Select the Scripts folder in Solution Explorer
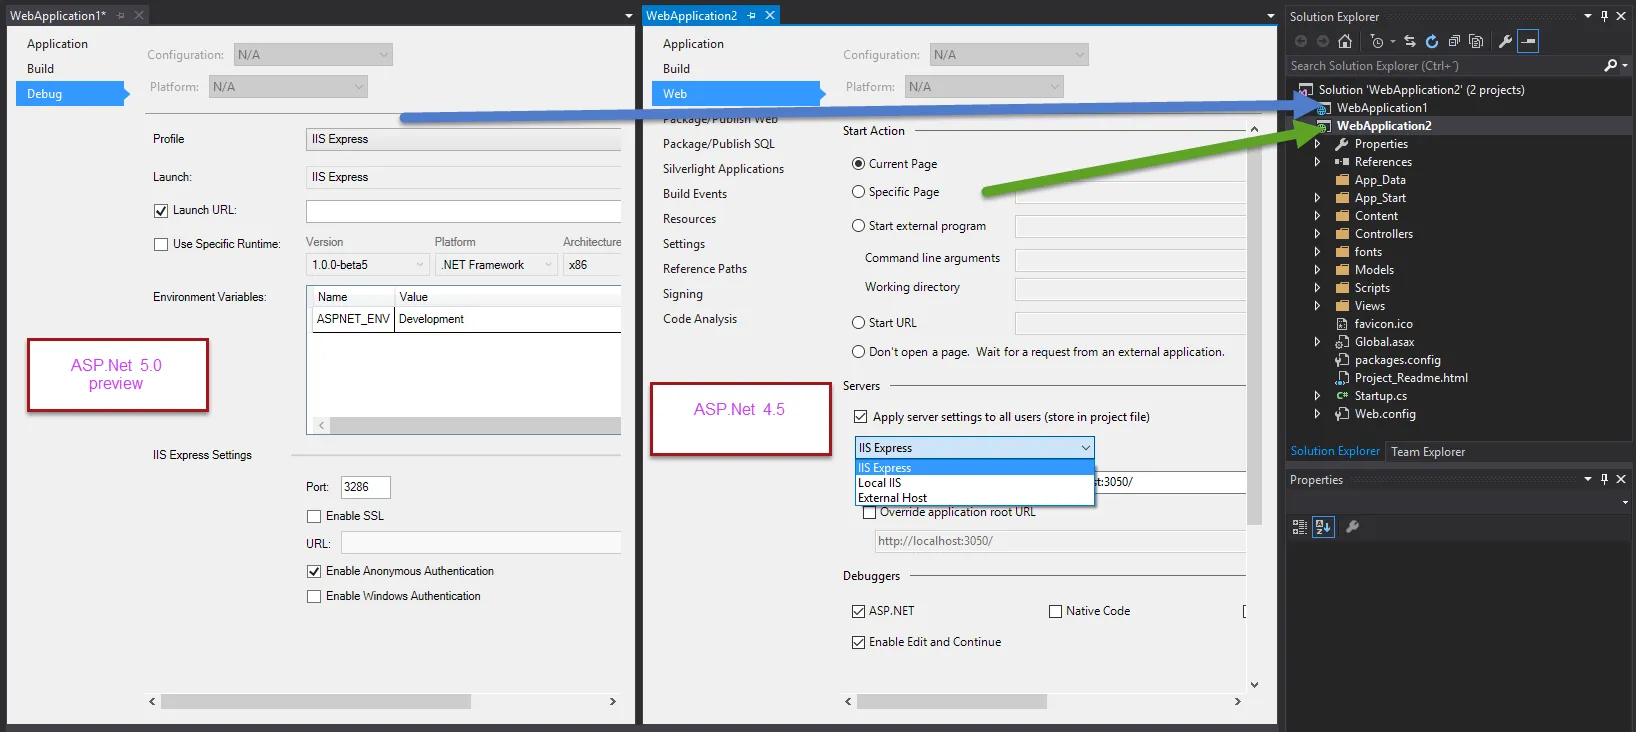The image size is (1636, 732). tap(1372, 288)
